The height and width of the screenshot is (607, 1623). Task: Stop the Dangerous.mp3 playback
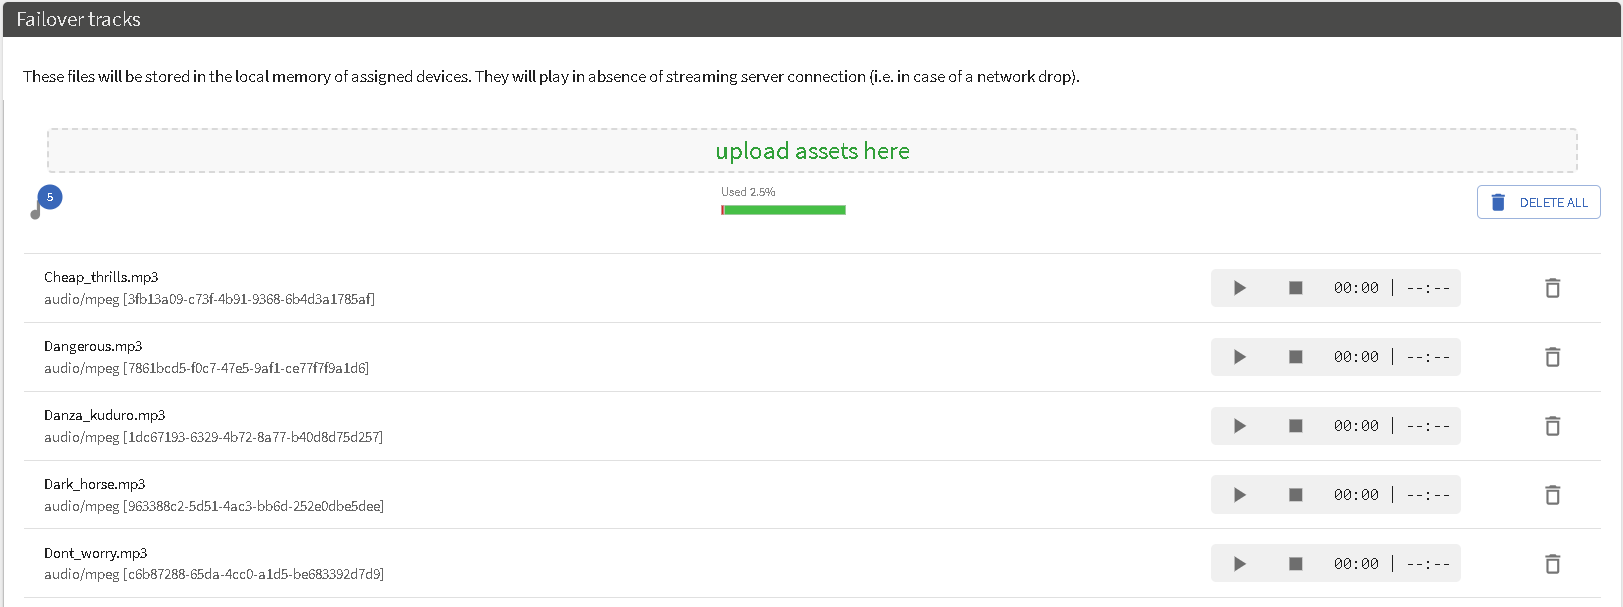[x=1295, y=357]
